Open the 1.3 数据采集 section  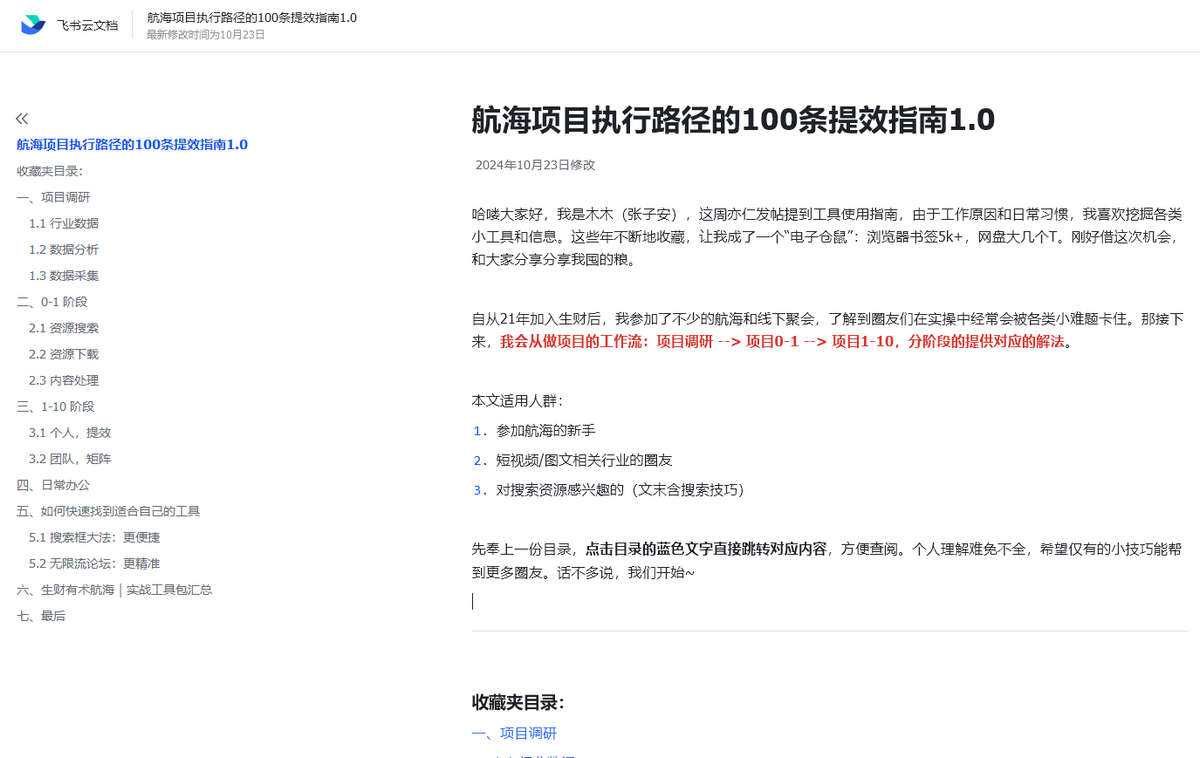pos(61,275)
